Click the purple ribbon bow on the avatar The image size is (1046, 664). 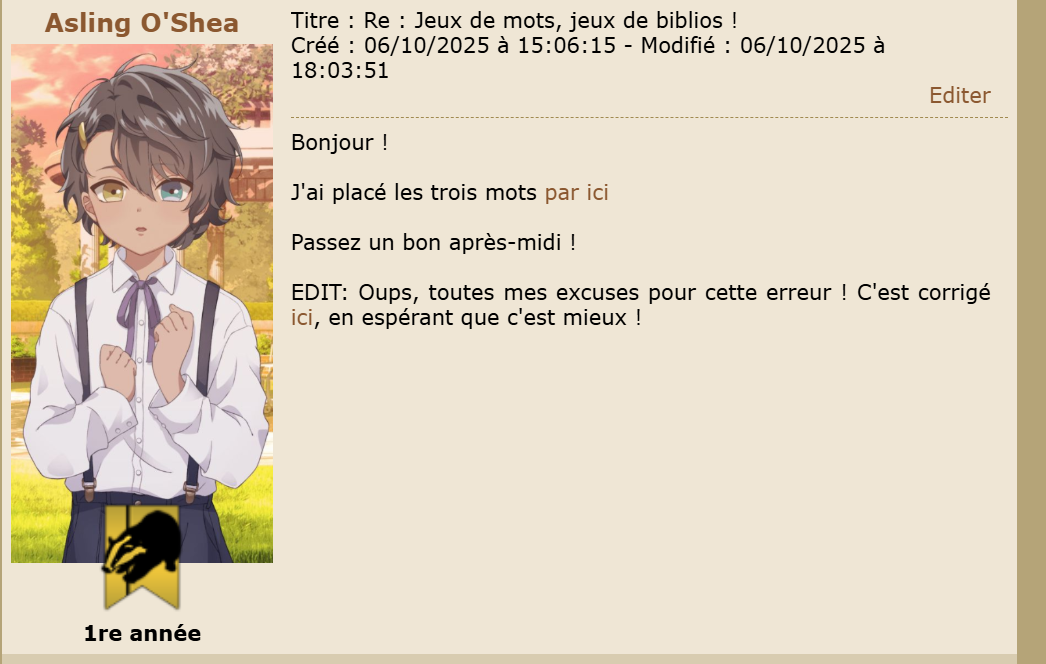[139, 310]
